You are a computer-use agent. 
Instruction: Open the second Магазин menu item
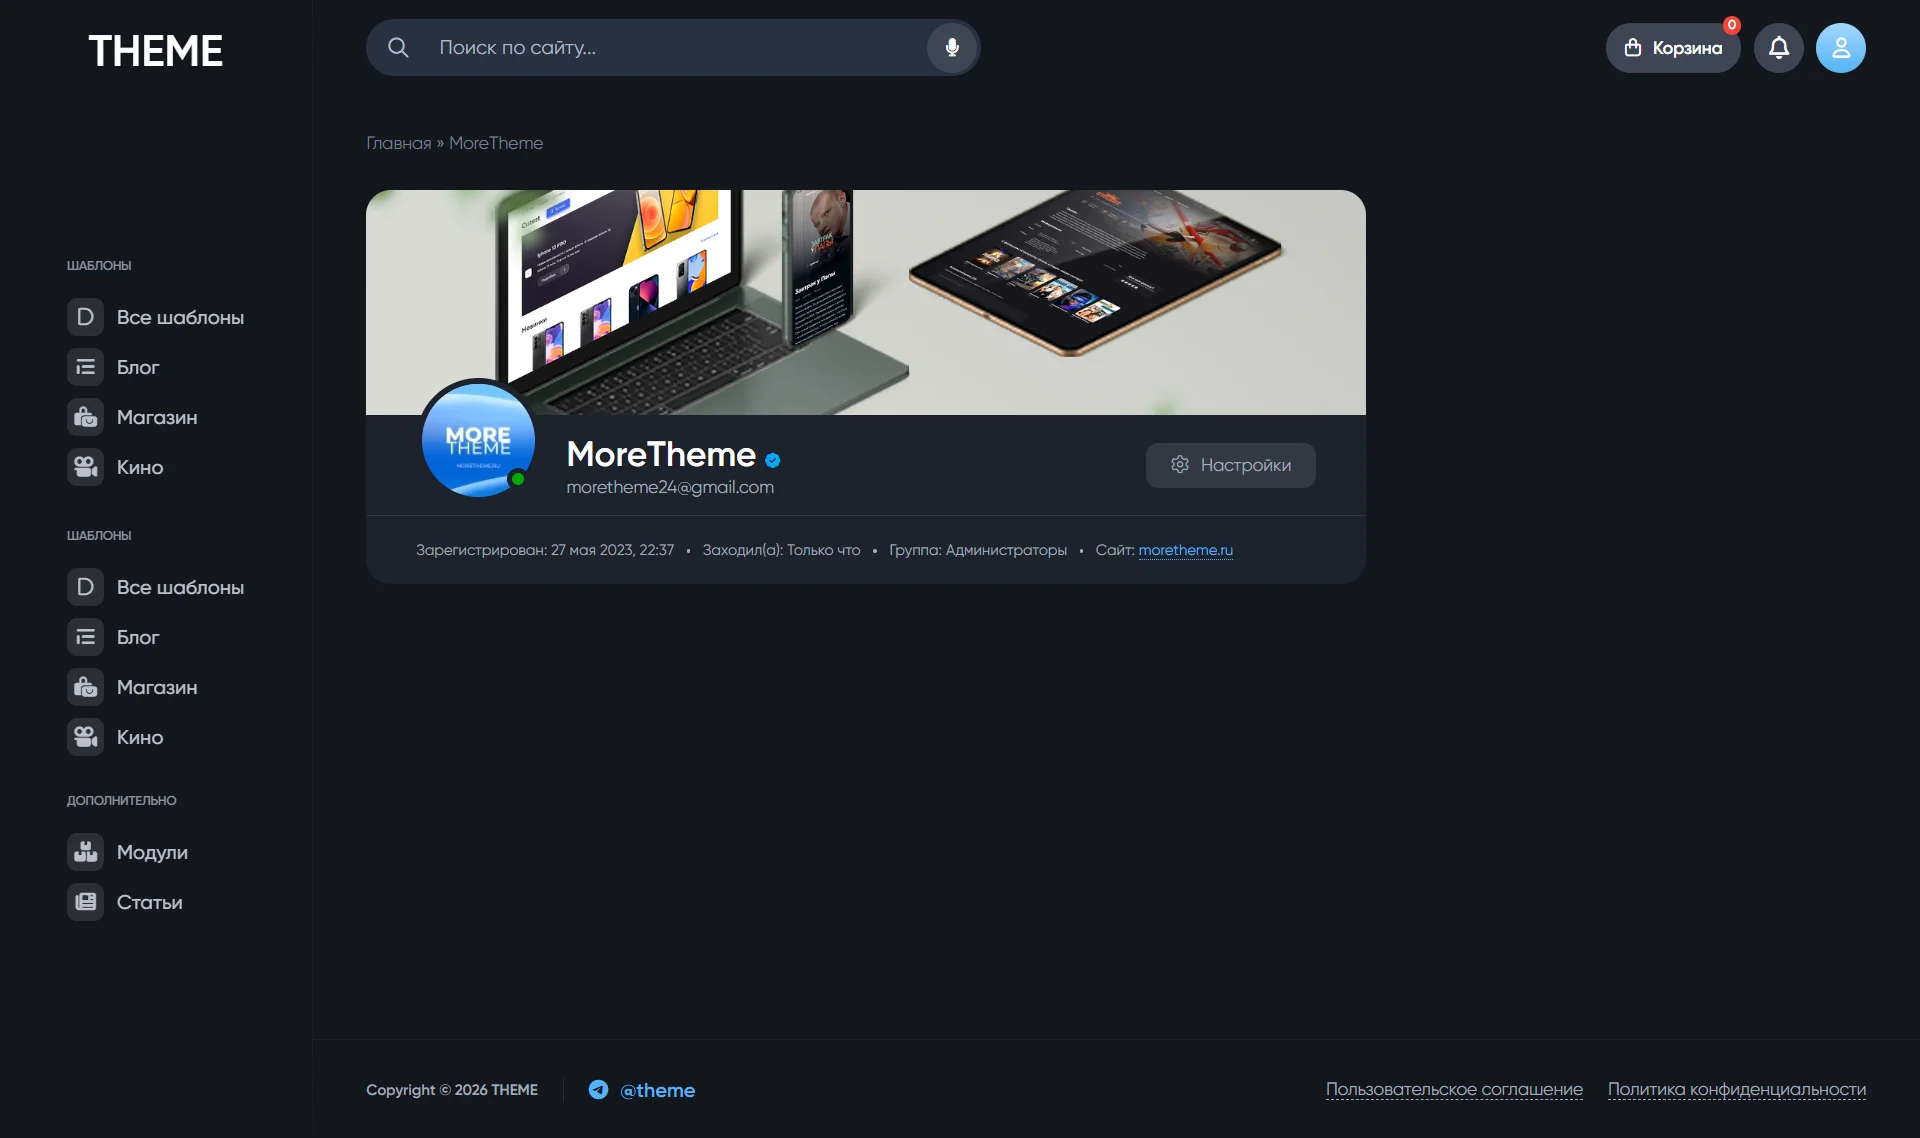click(x=133, y=687)
